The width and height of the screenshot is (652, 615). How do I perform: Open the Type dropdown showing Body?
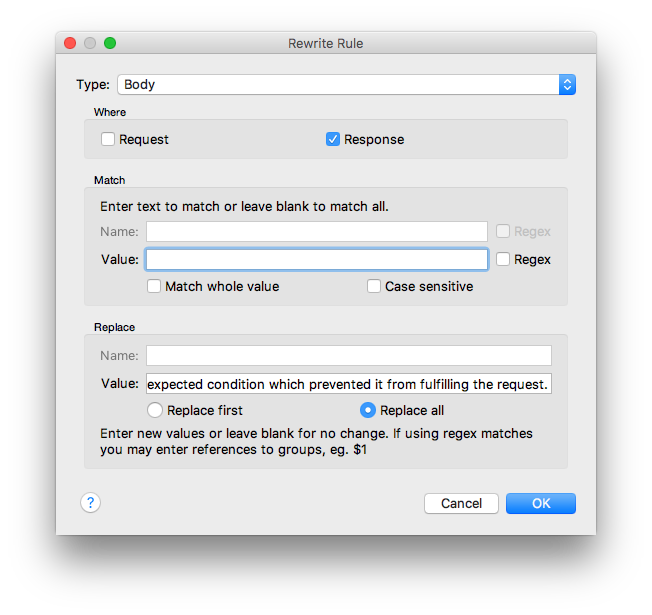click(x=346, y=84)
